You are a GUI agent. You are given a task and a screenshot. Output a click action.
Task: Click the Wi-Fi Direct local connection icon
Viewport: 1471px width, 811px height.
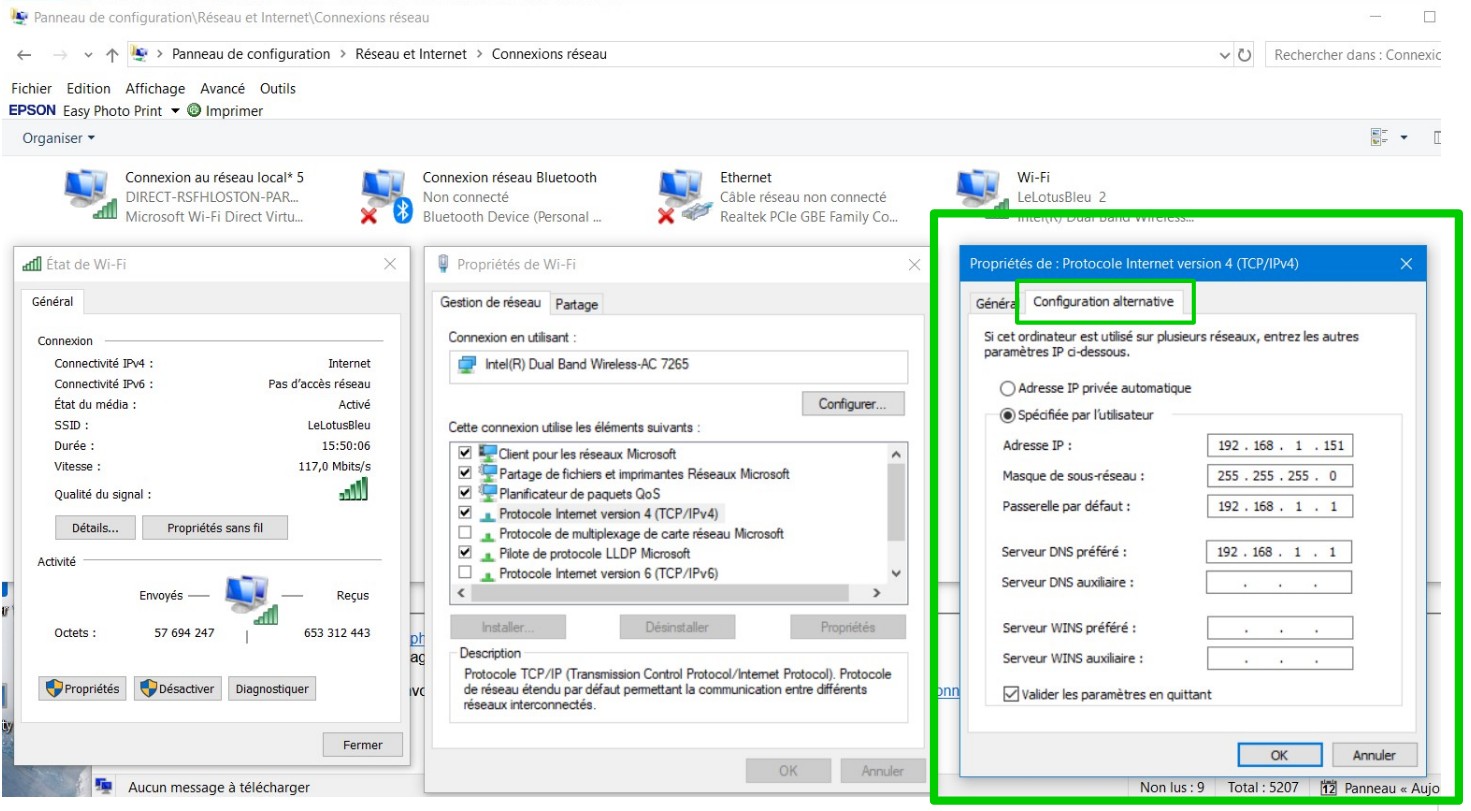point(90,195)
